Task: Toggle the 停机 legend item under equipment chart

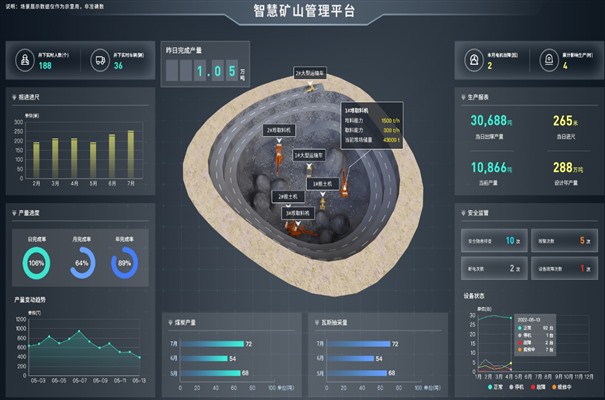Action: point(516,387)
